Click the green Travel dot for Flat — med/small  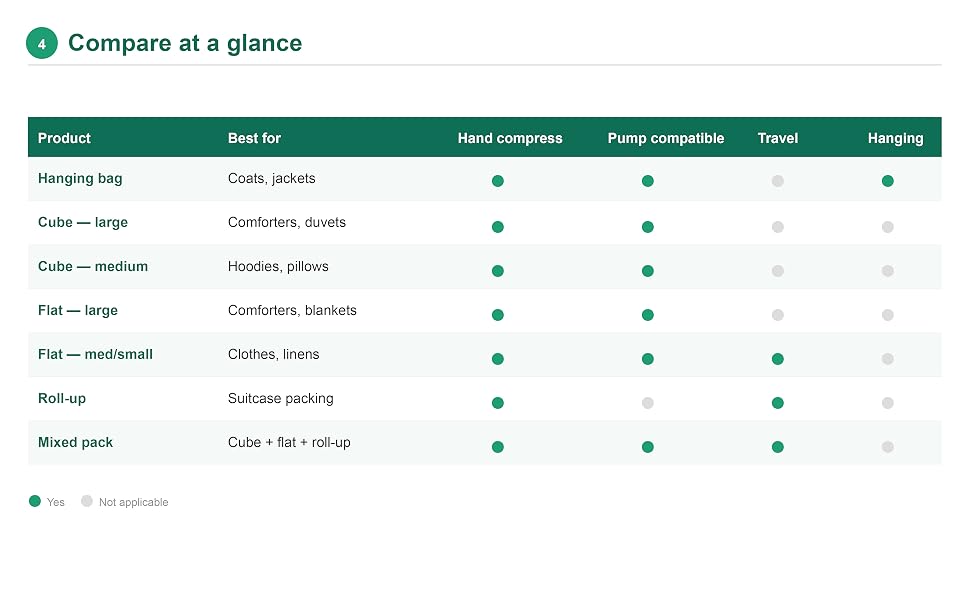coord(778,359)
